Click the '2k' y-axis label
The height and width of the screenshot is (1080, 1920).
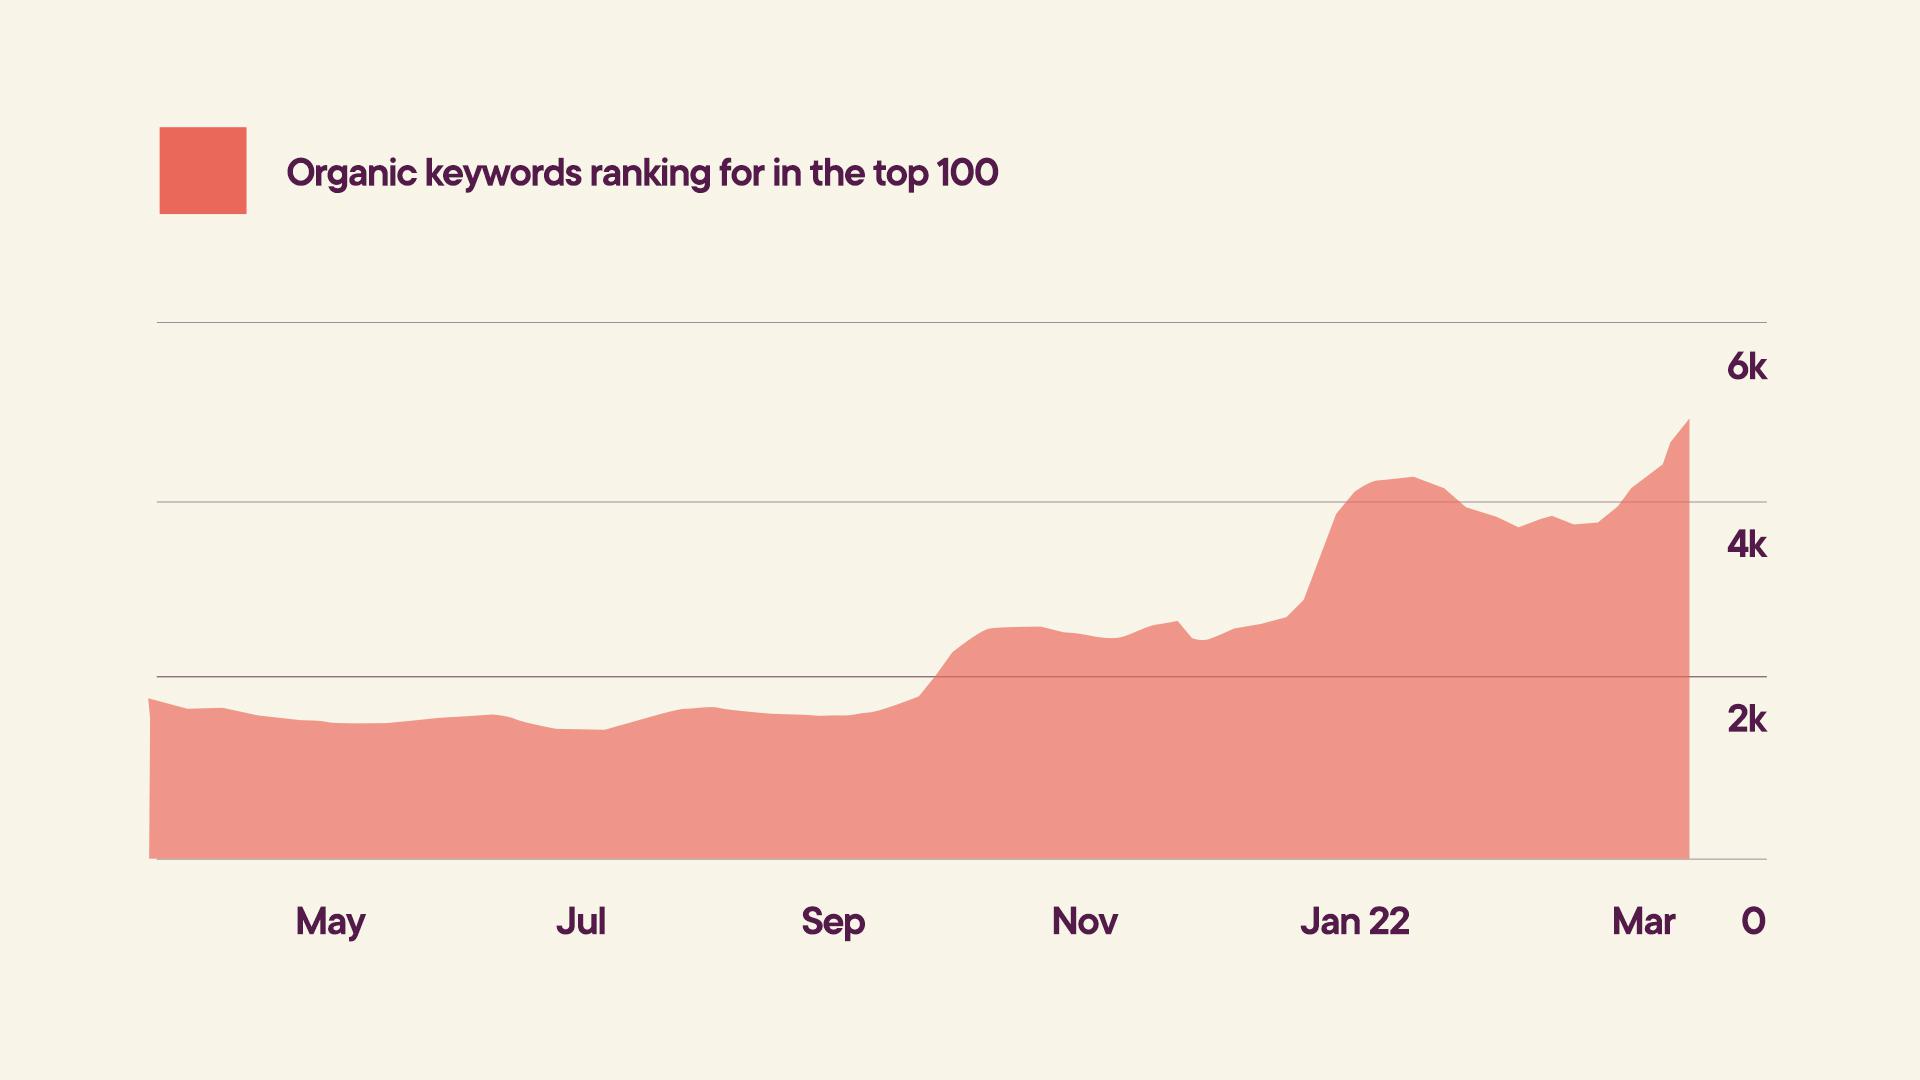point(1747,719)
